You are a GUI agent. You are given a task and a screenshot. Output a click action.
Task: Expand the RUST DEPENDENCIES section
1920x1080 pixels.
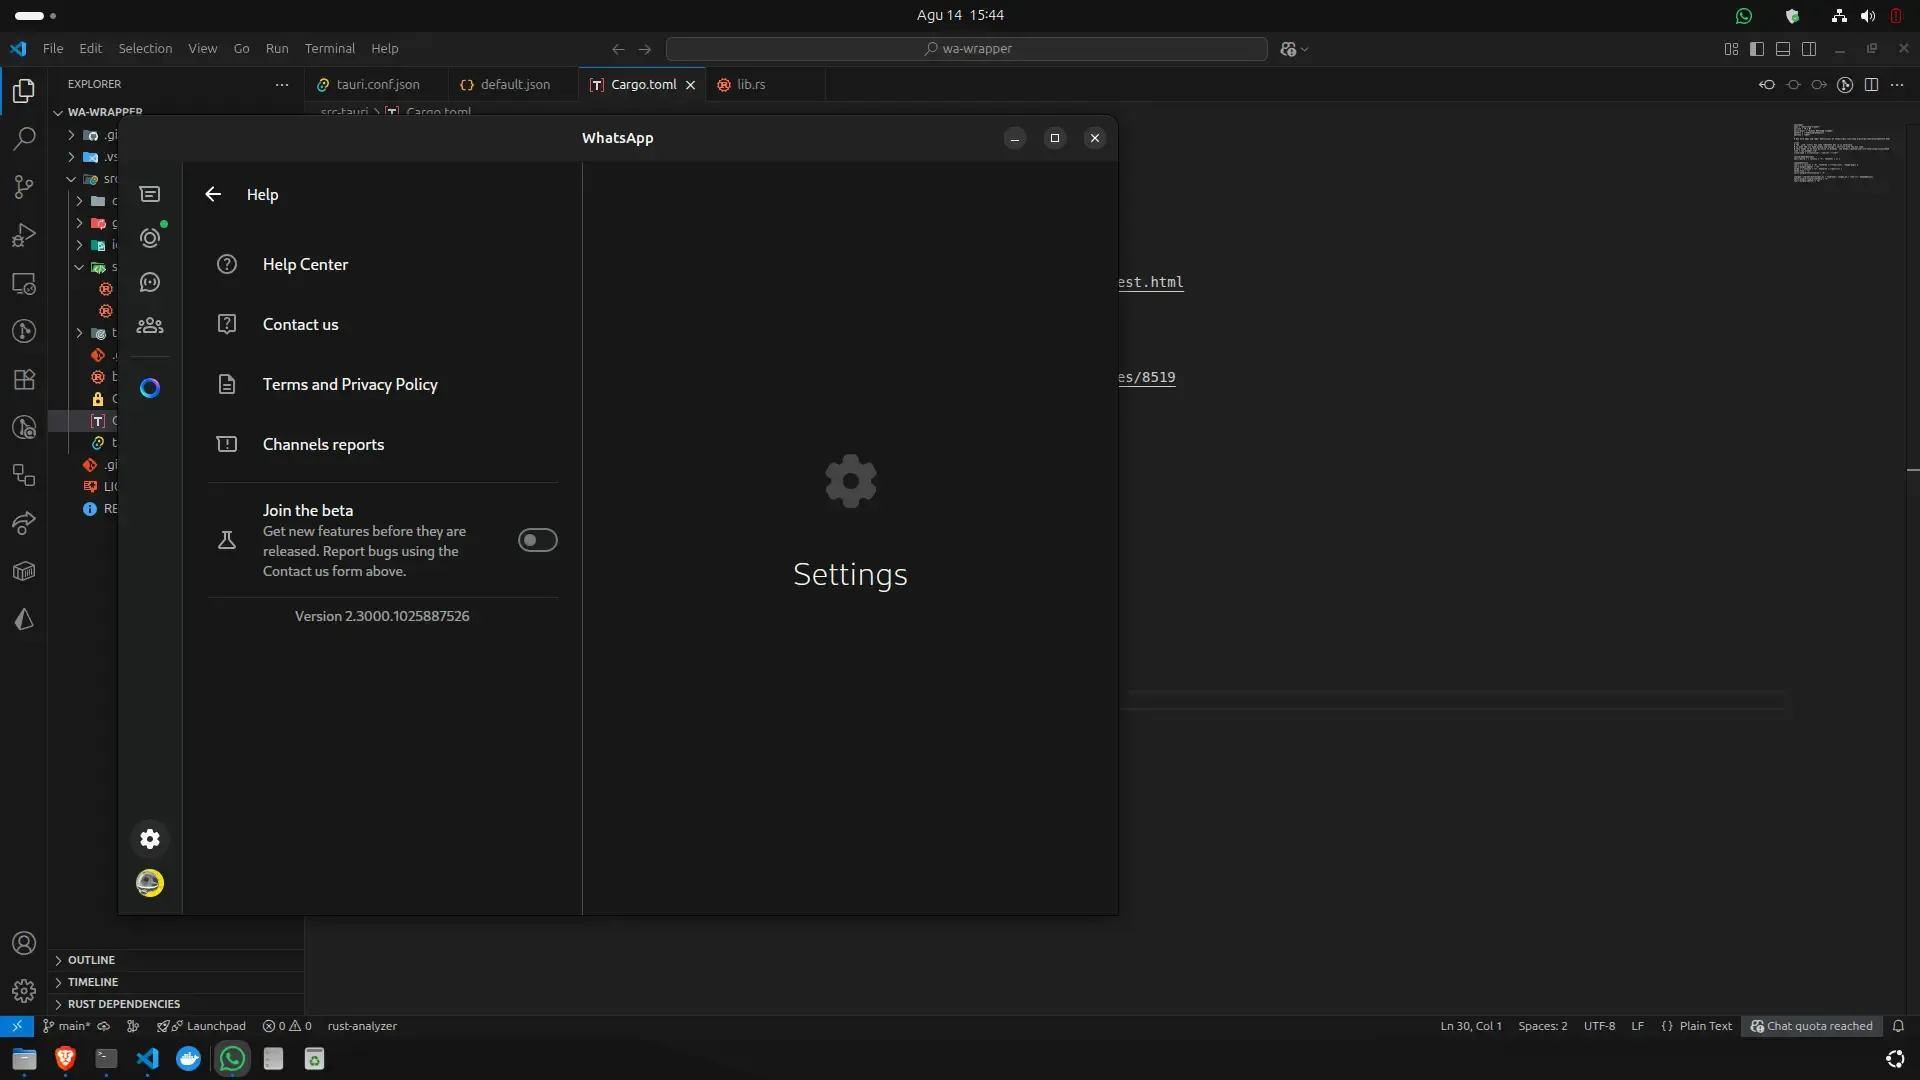124,1004
